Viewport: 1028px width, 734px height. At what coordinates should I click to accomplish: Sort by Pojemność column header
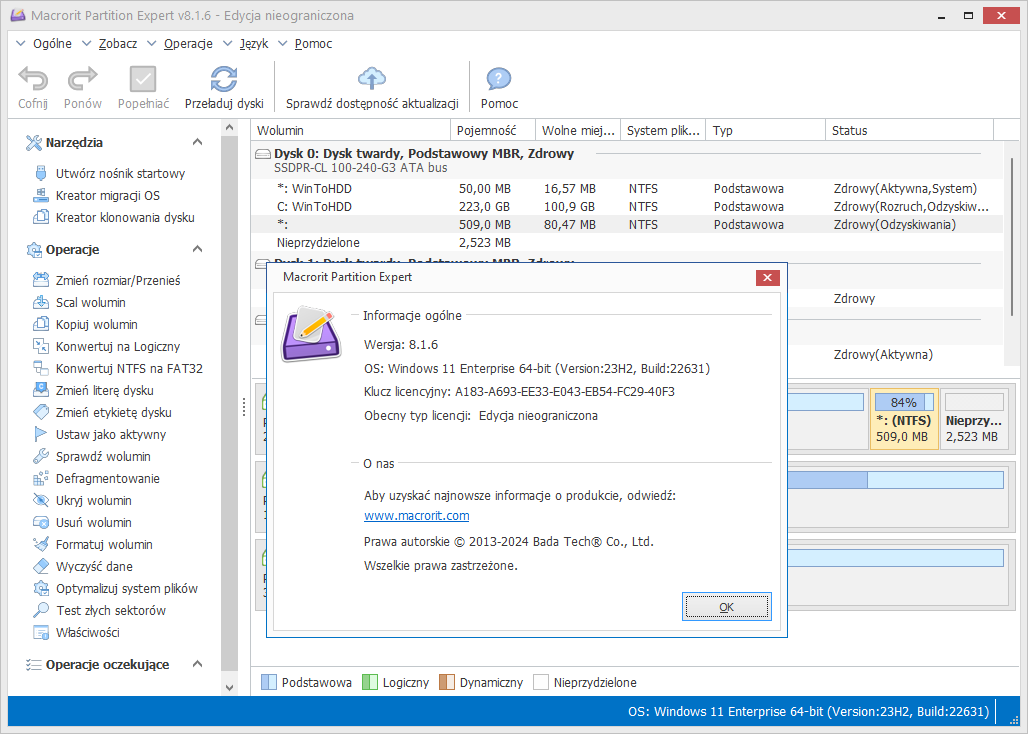pos(493,130)
